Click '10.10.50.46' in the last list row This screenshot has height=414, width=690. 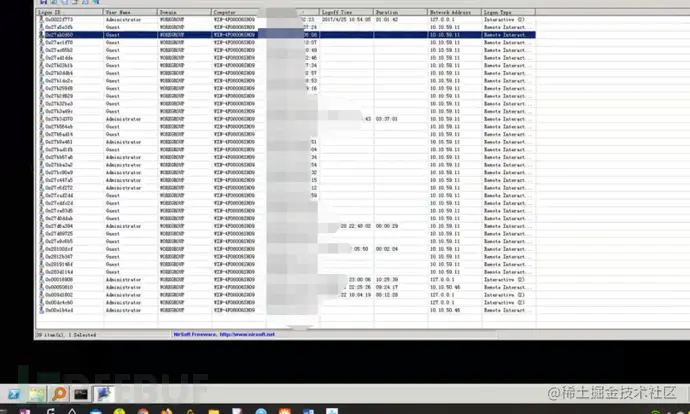click(x=445, y=310)
